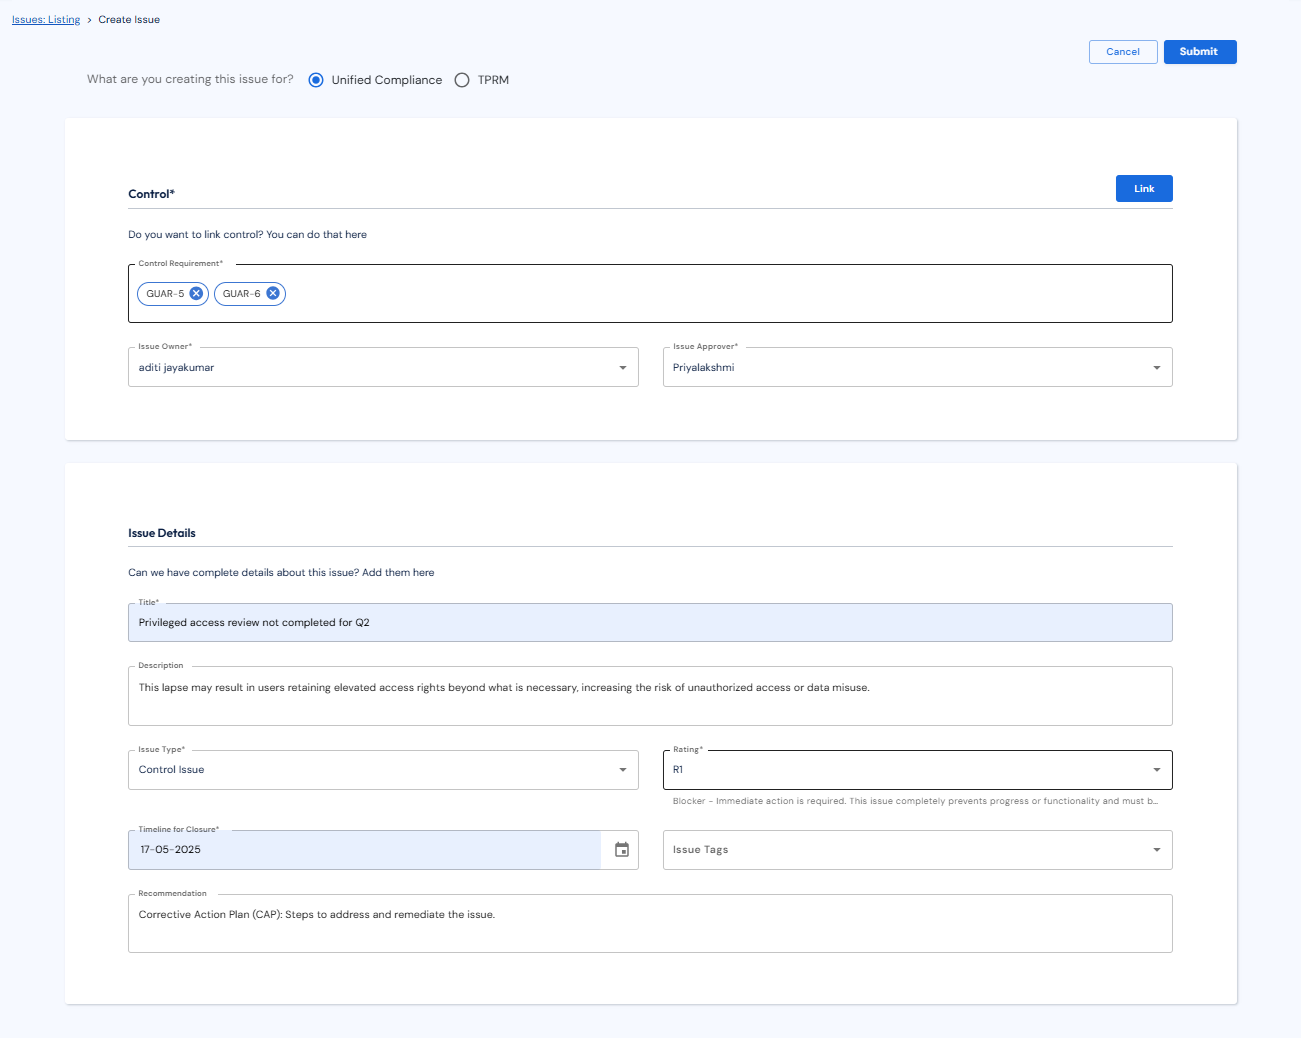Click the GUAR-6 chip label
This screenshot has width=1301, height=1038.
click(x=241, y=294)
